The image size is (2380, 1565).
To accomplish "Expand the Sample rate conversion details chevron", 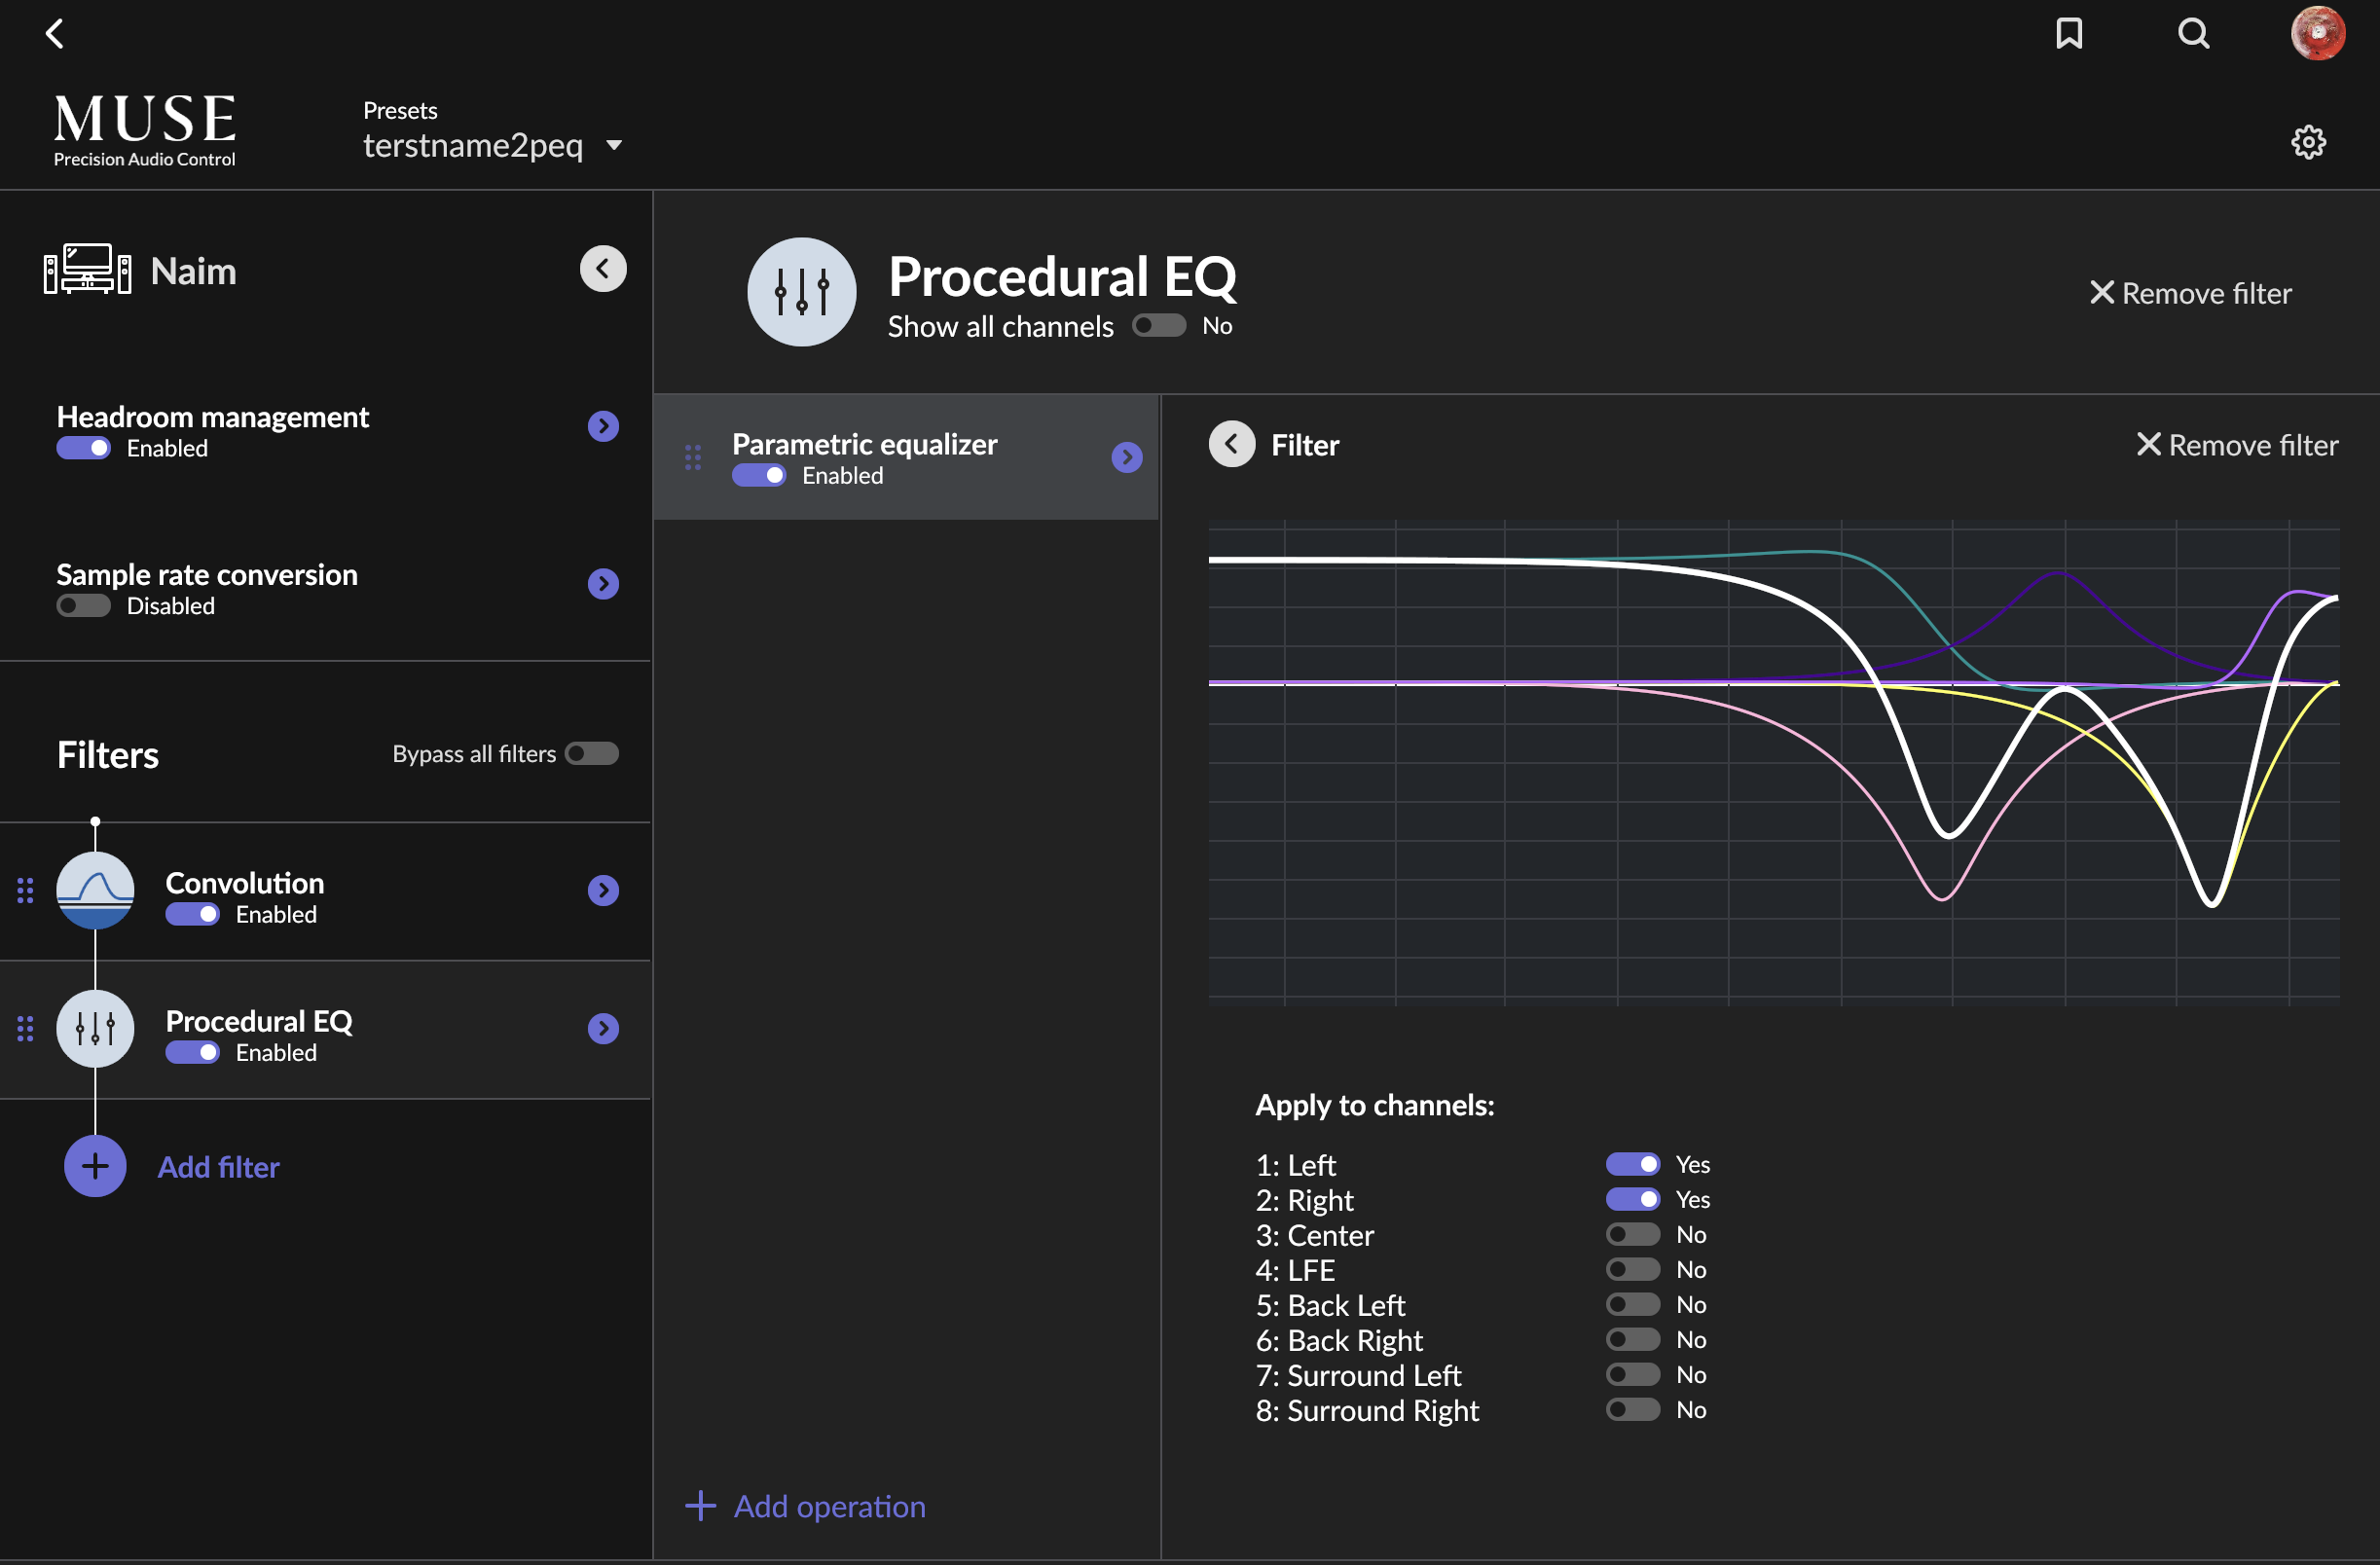I will [603, 583].
